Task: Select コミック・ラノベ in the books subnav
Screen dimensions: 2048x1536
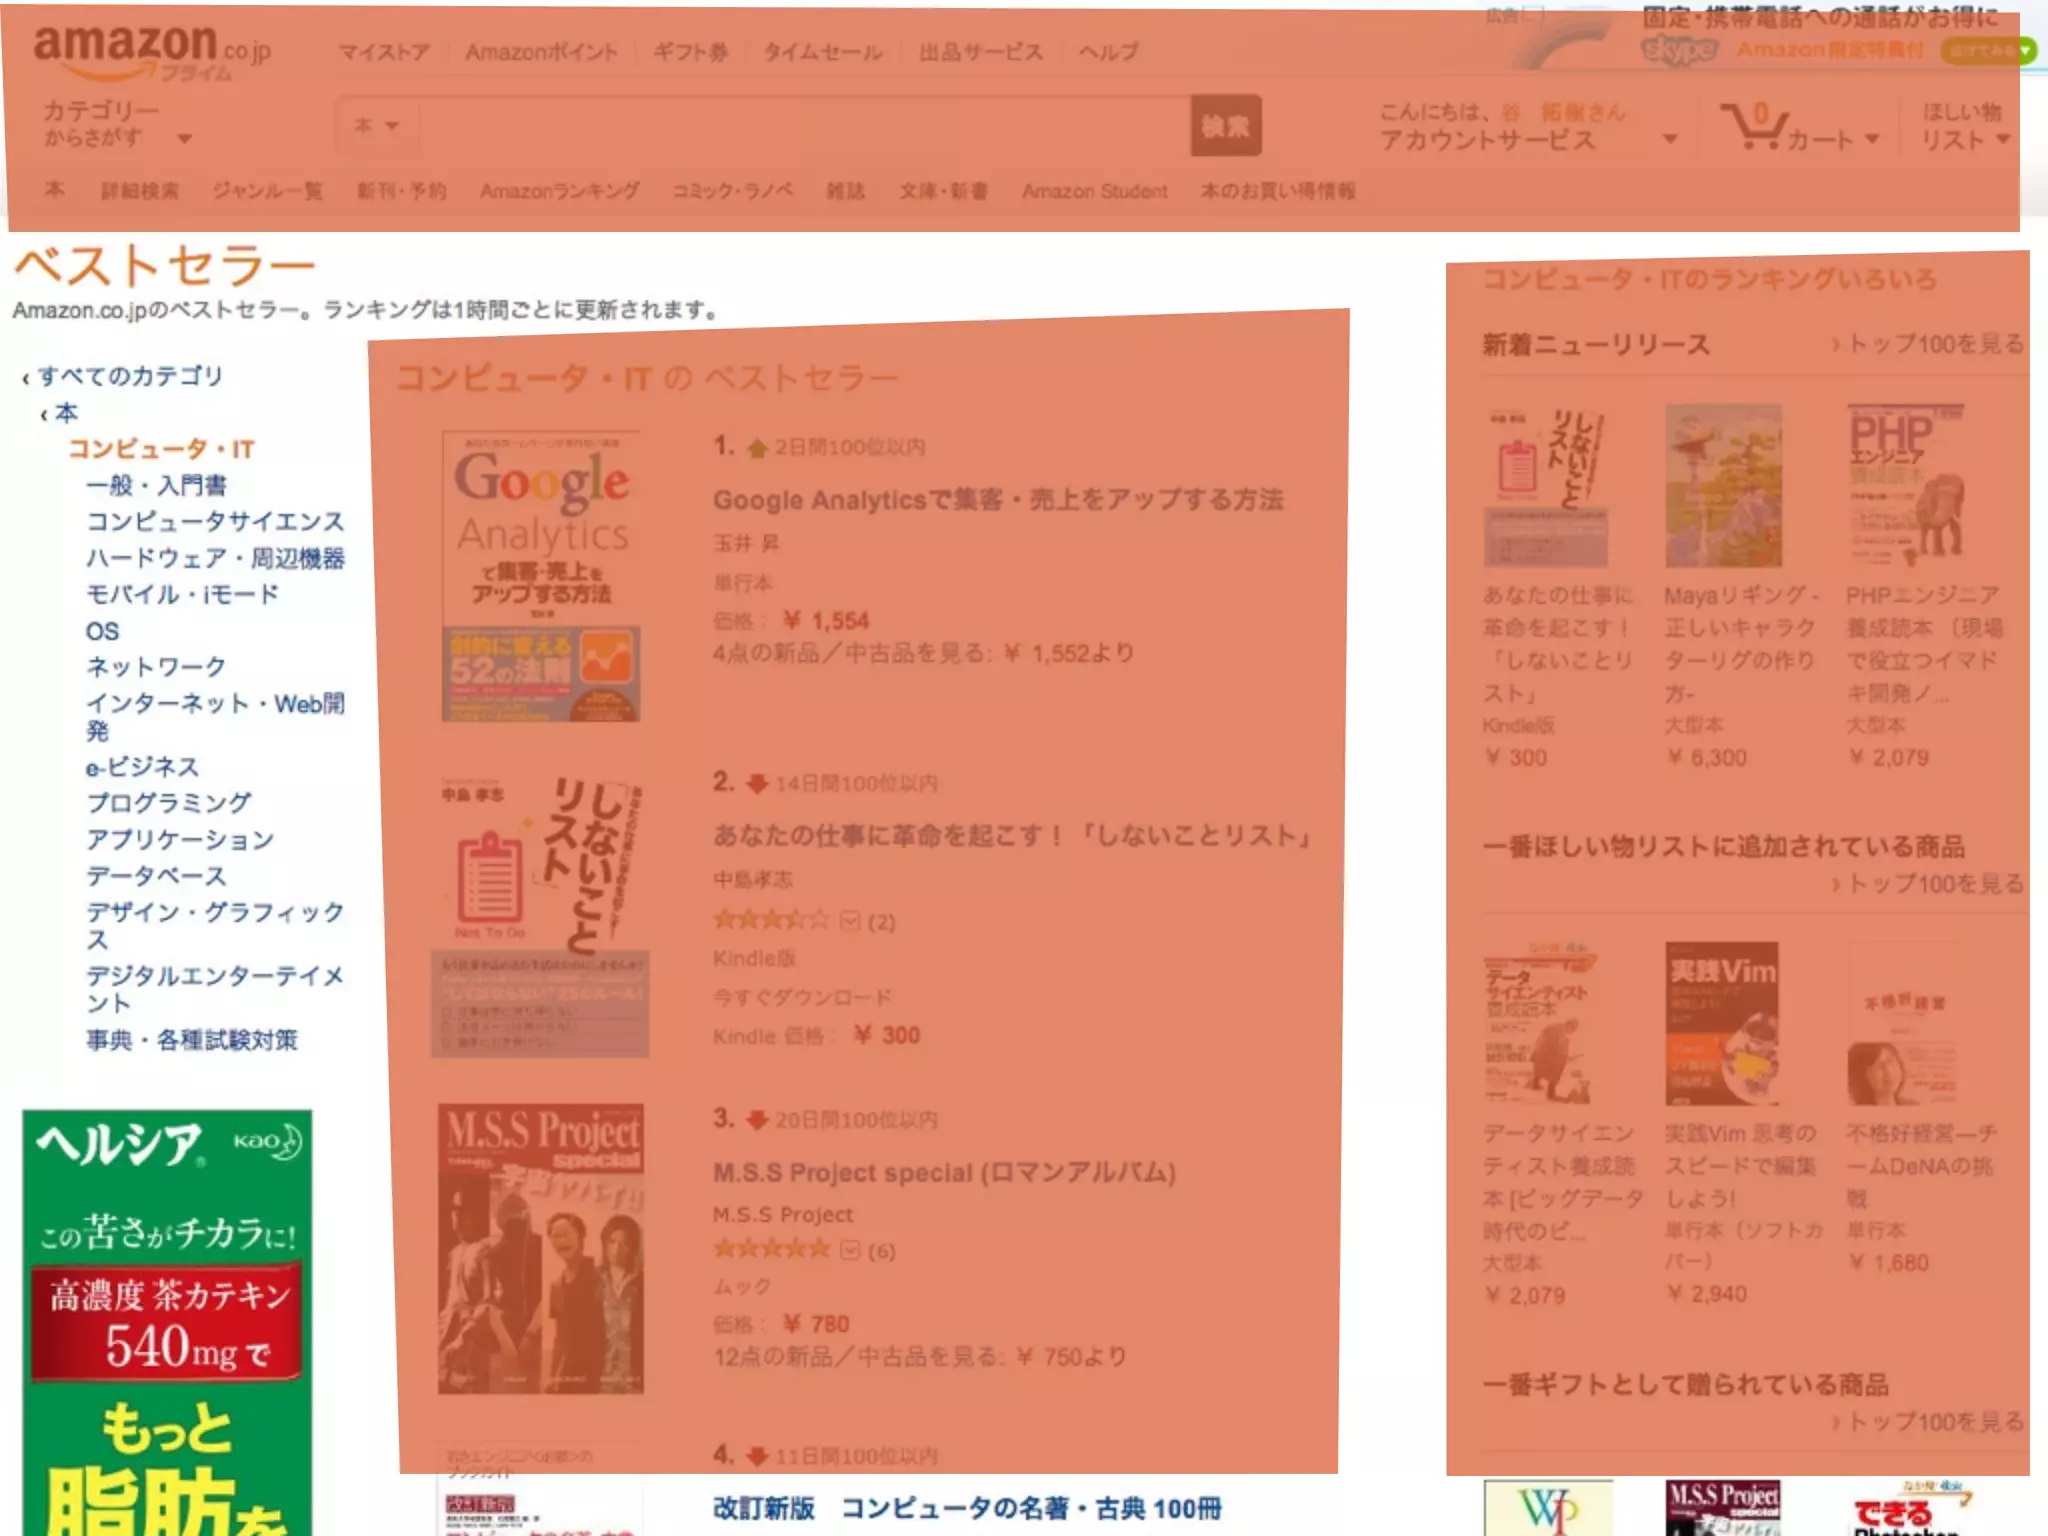Action: 733,191
